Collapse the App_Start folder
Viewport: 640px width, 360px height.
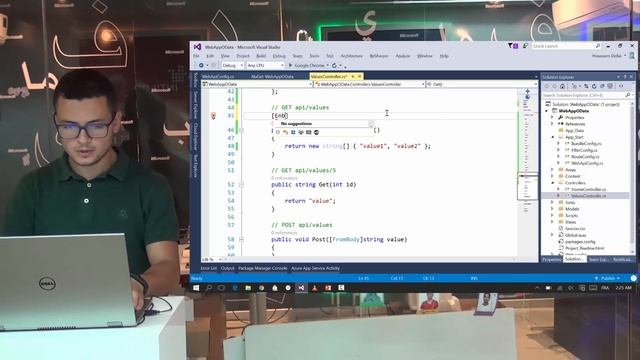553,137
